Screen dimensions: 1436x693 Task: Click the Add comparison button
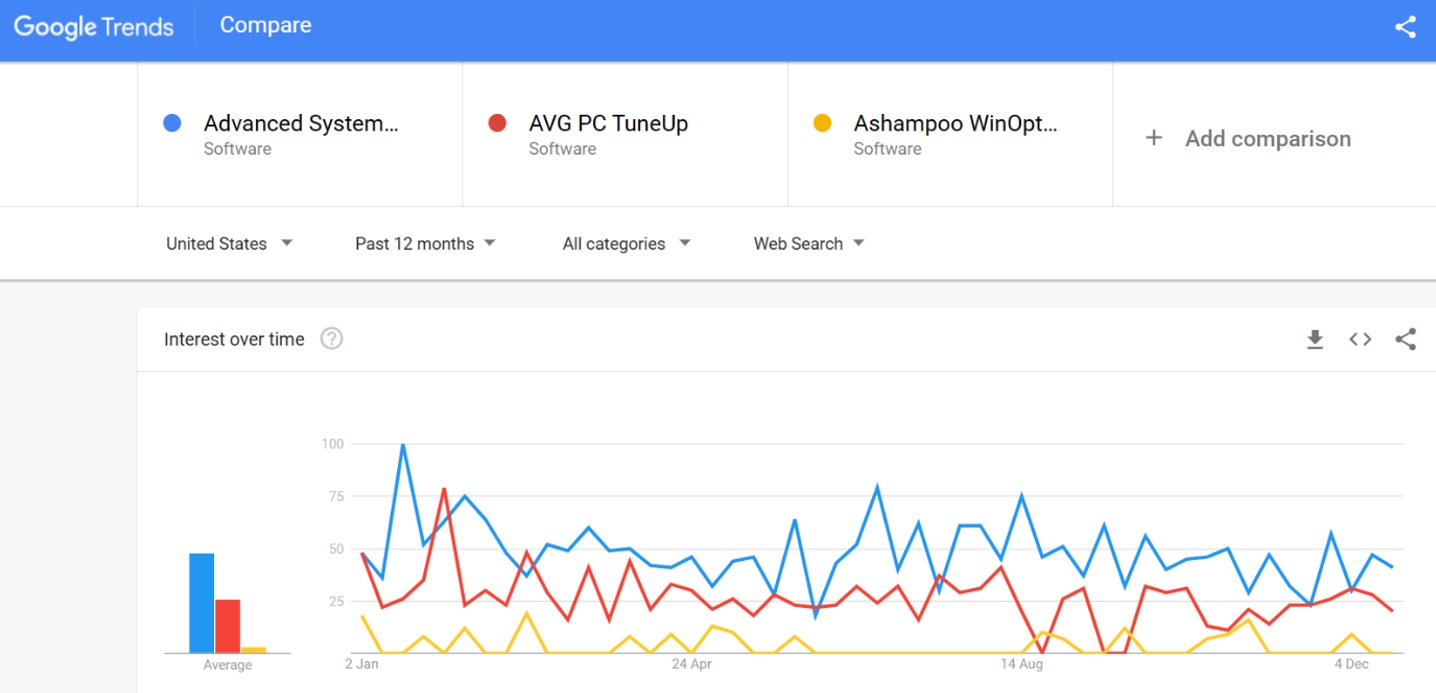pyautogui.click(x=1267, y=139)
